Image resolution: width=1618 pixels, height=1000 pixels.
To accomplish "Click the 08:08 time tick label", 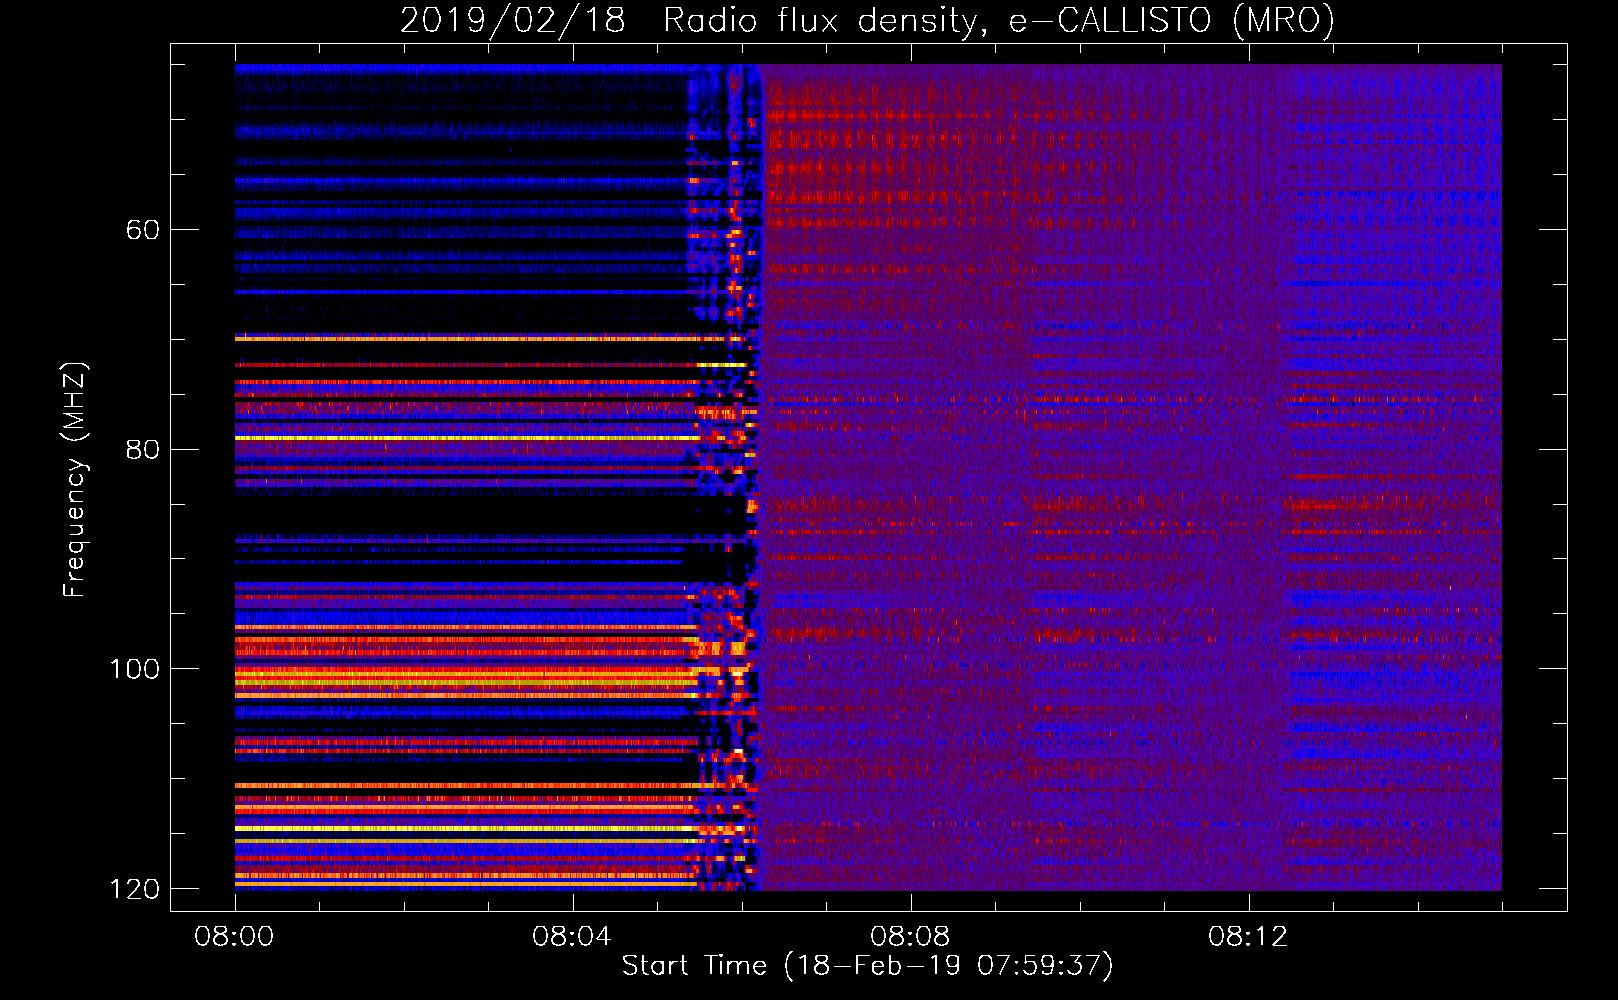I will 910,937.
